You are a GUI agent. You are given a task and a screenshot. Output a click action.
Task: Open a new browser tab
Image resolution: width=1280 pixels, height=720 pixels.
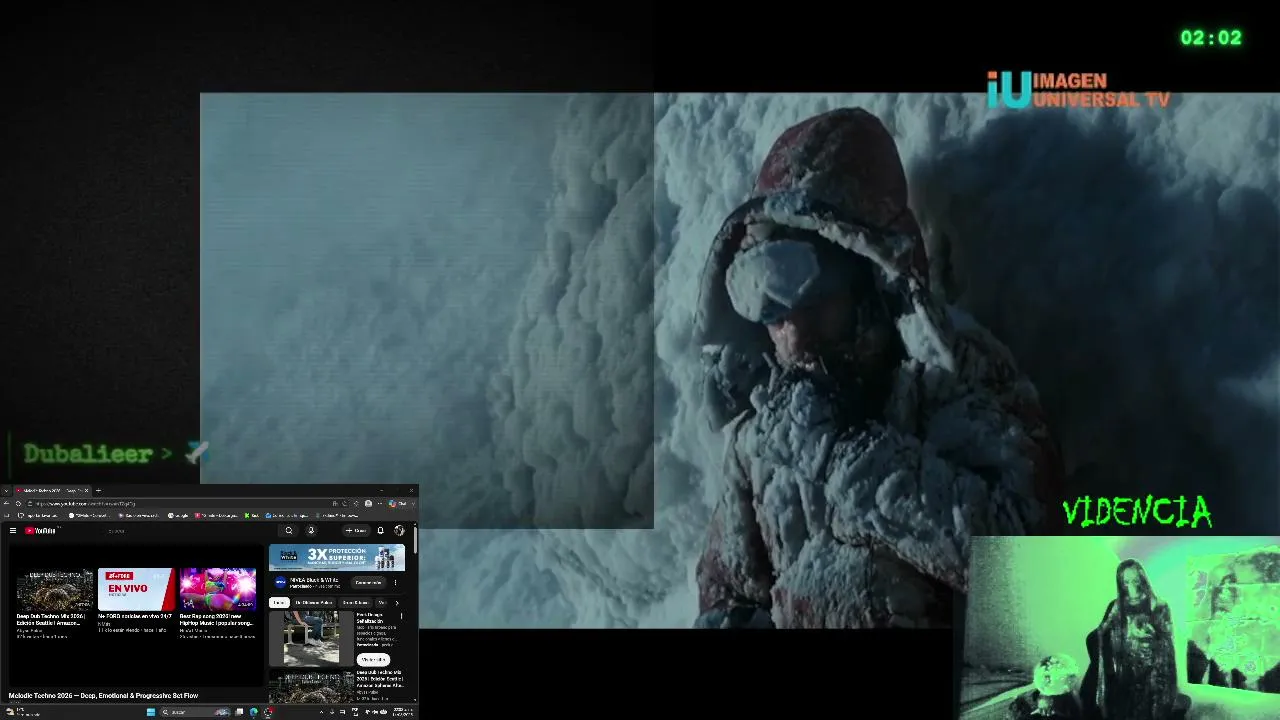coord(98,491)
